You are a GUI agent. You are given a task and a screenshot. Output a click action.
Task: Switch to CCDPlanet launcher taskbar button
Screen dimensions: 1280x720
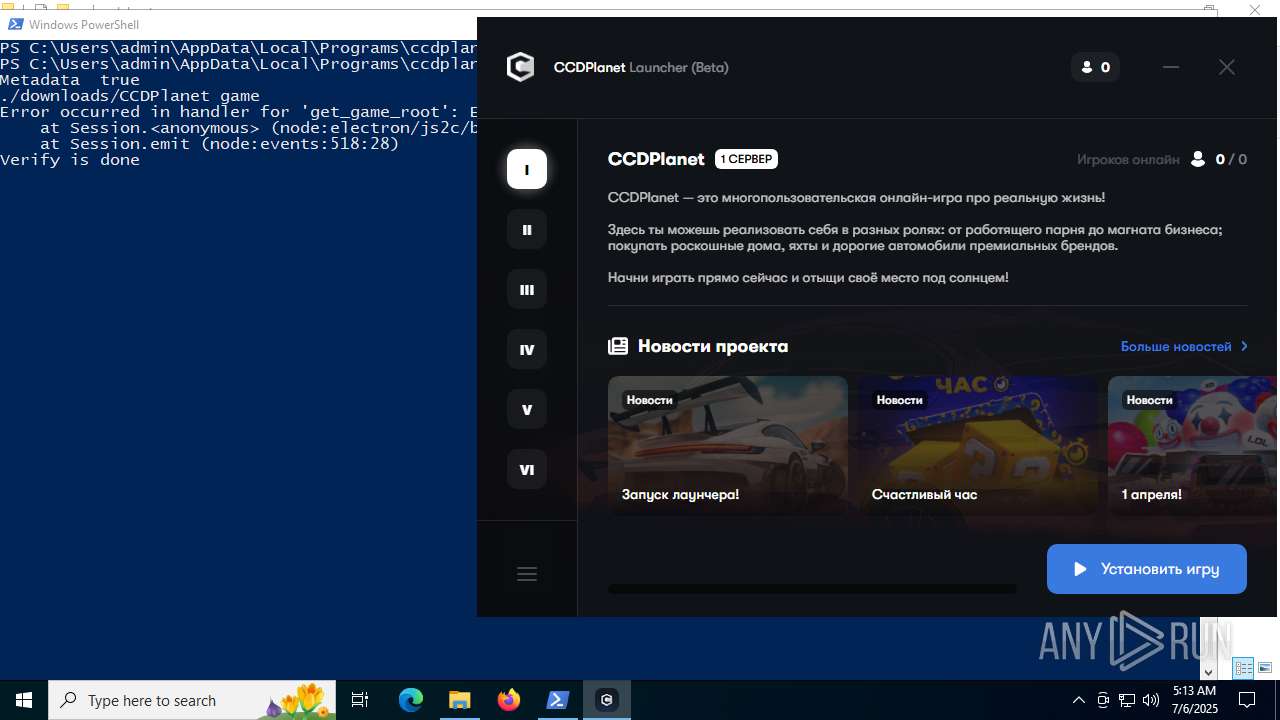607,700
